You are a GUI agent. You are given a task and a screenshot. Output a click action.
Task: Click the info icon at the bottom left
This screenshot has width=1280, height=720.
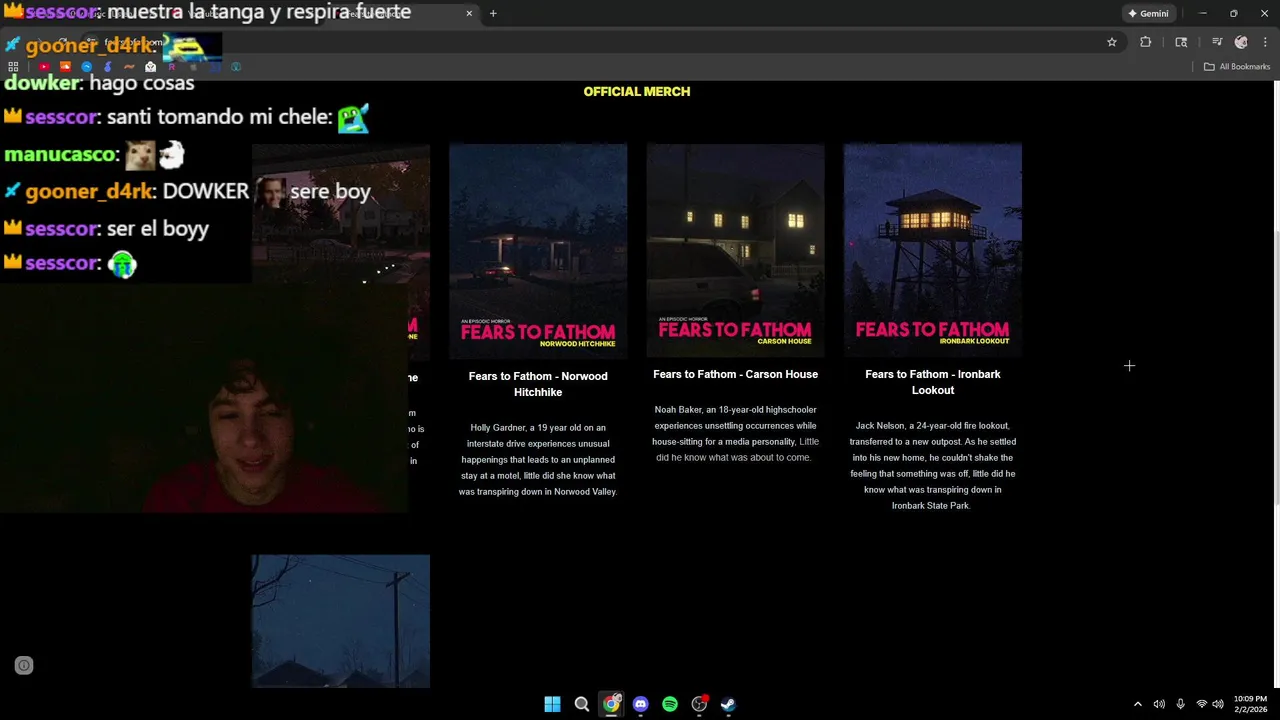tap(24, 666)
